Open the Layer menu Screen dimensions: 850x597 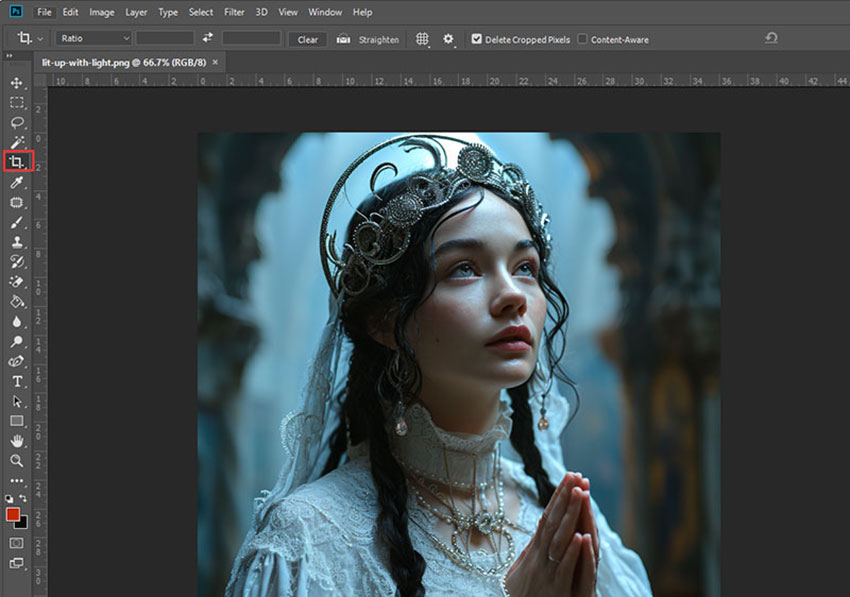tap(136, 12)
